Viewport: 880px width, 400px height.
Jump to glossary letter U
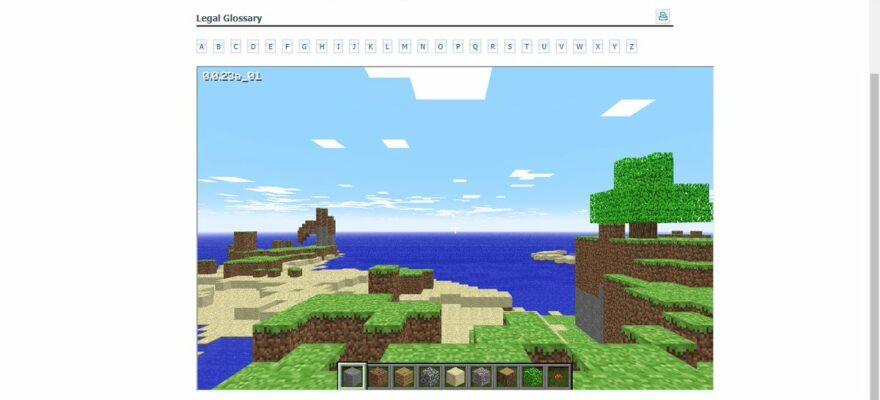point(544,47)
